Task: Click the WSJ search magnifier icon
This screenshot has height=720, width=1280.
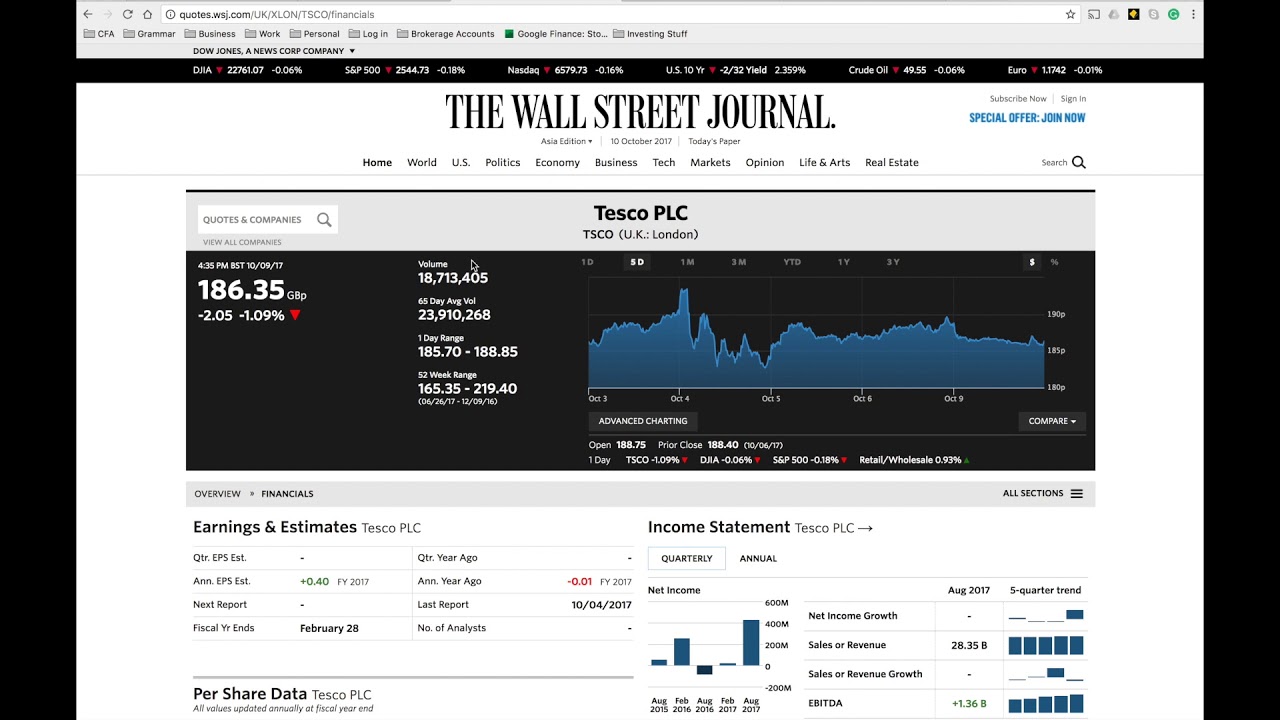Action: (1078, 162)
